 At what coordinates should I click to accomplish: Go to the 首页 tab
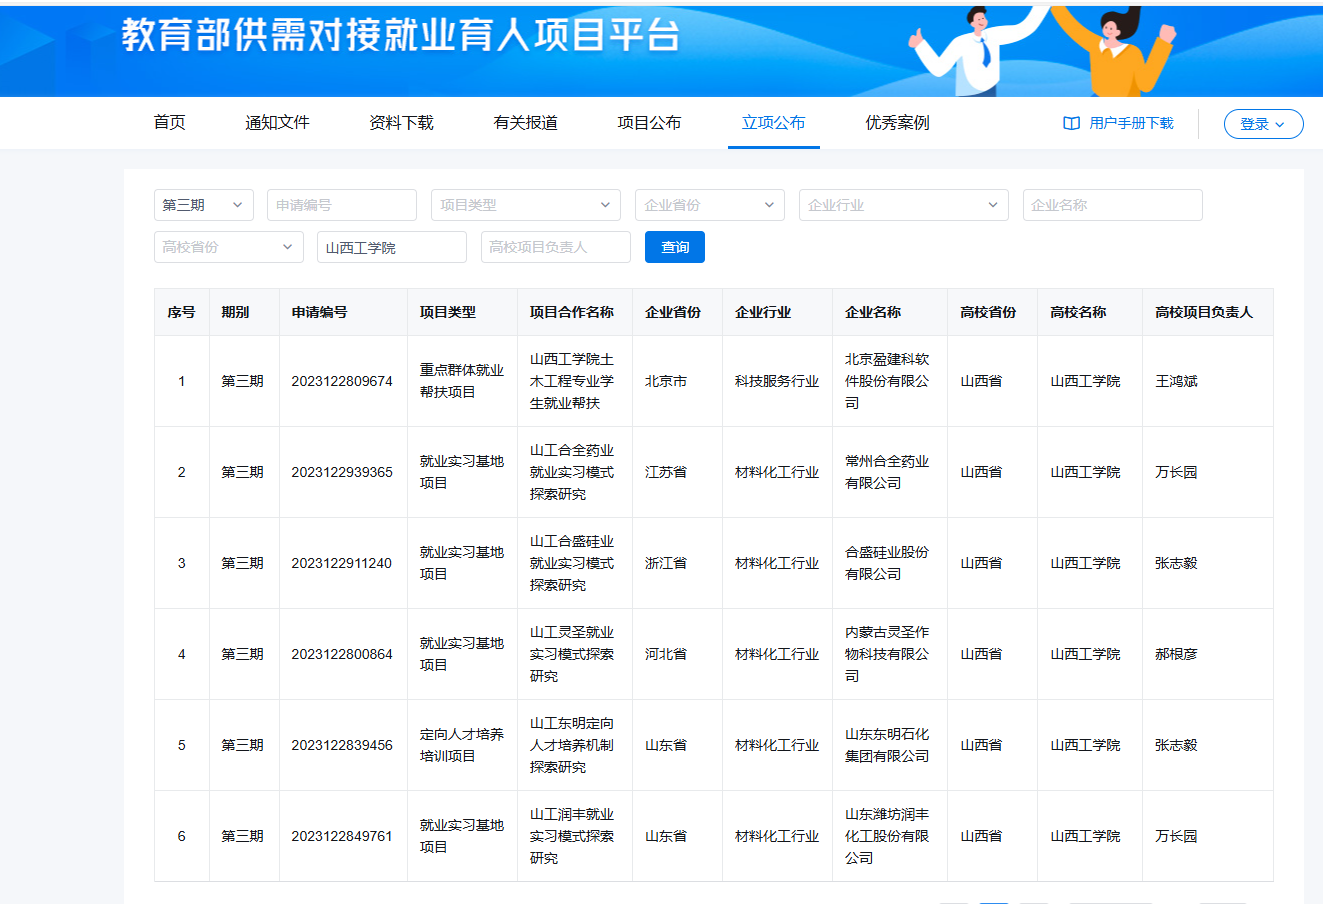(169, 123)
